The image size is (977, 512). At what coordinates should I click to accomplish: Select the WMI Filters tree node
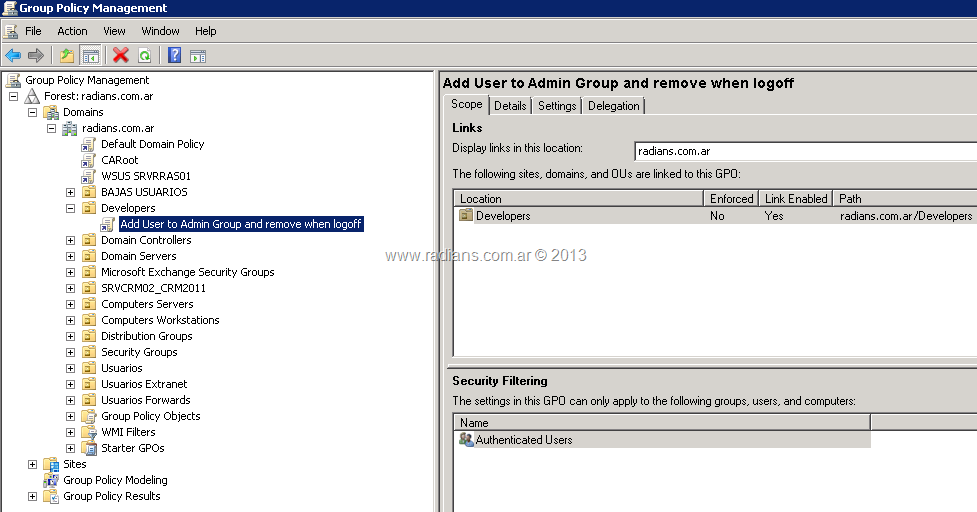pos(128,432)
